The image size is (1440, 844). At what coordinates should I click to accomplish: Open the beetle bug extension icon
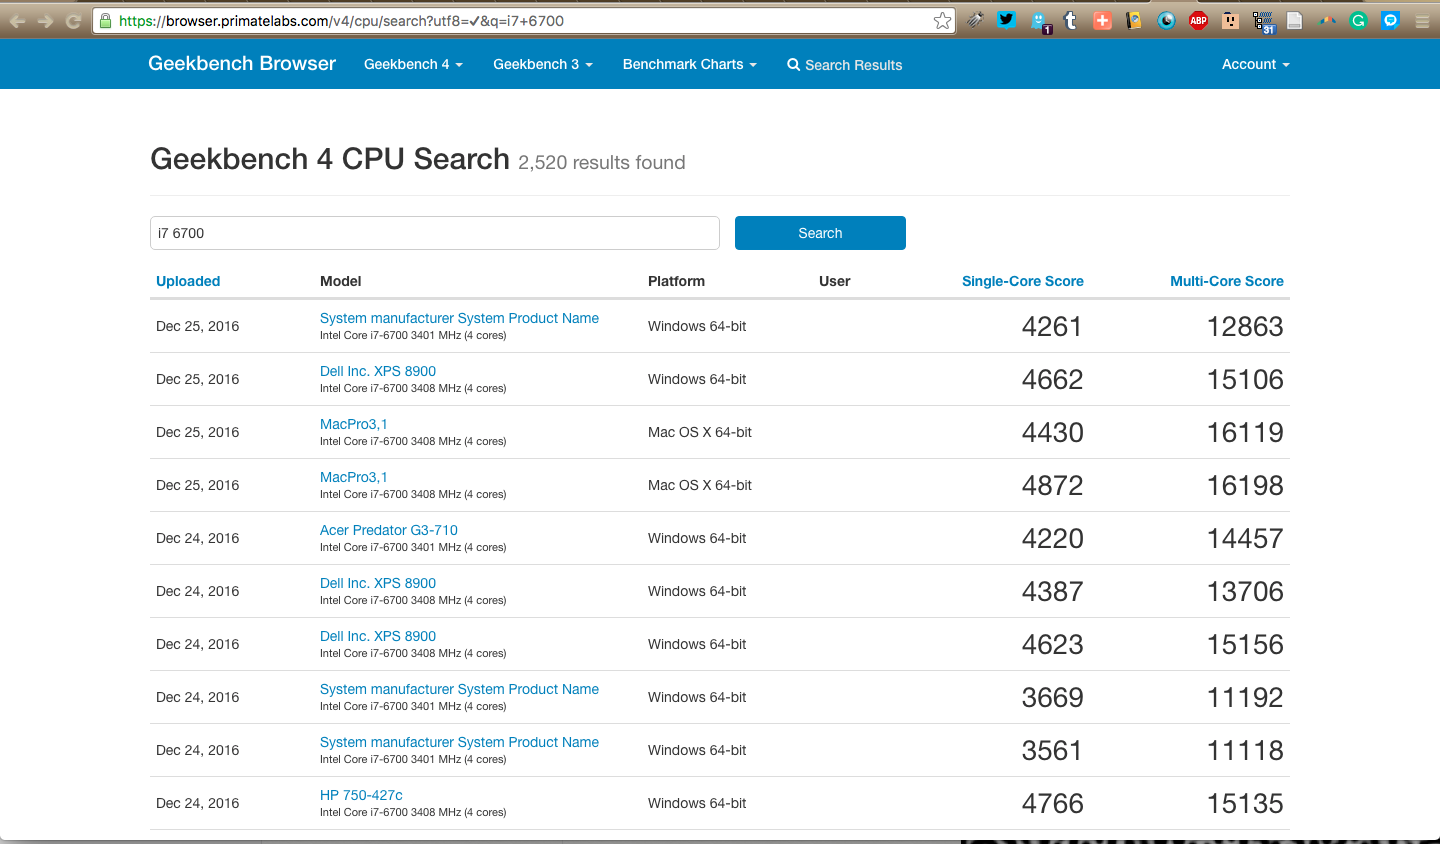975,20
